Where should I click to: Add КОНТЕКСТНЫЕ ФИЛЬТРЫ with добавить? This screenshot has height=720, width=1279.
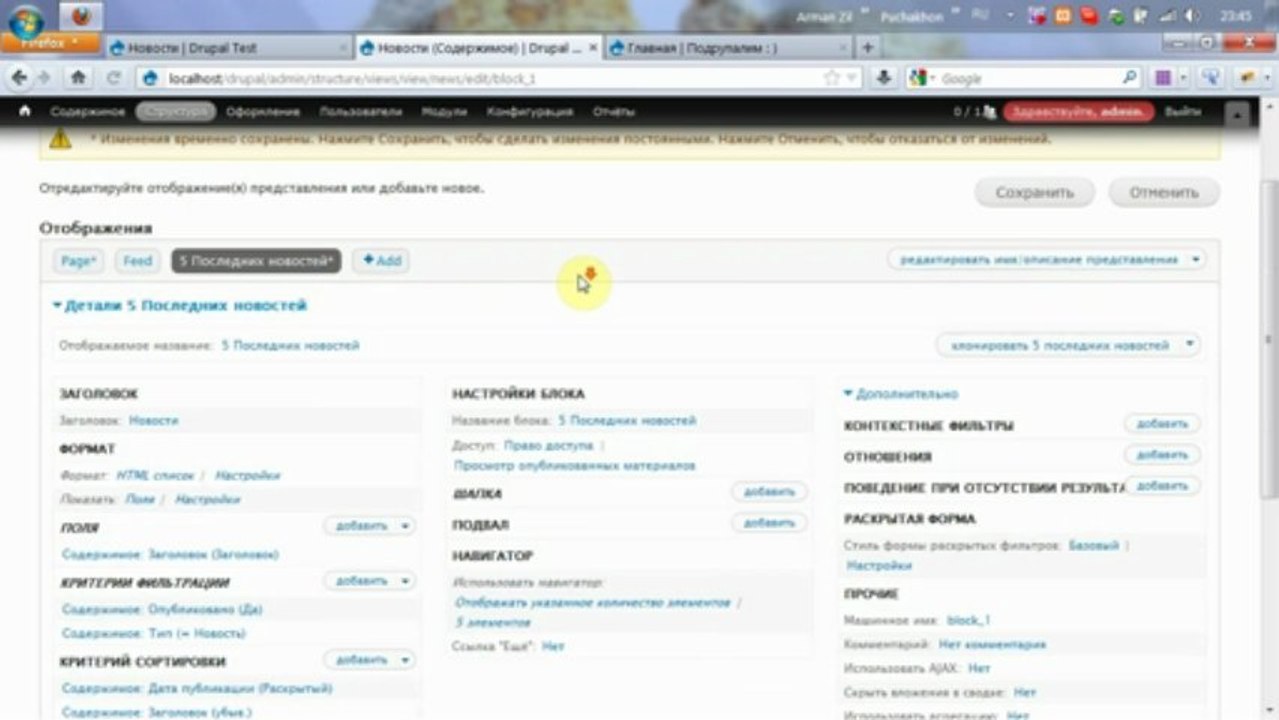coord(1162,424)
